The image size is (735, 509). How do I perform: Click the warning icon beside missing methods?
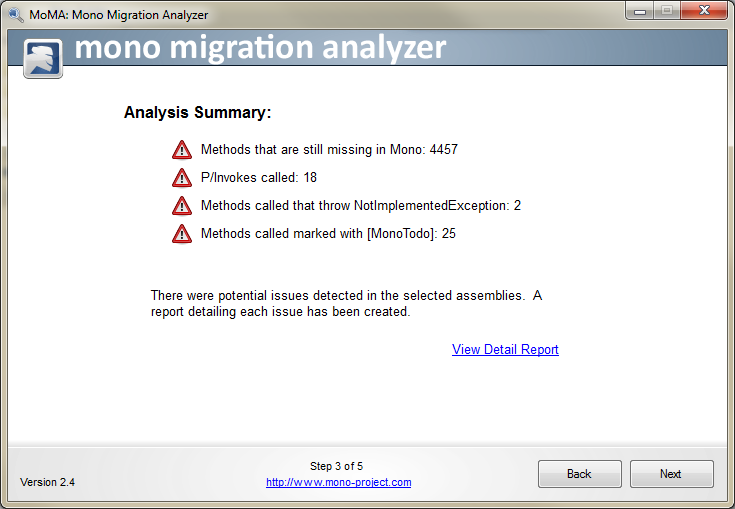tap(182, 150)
